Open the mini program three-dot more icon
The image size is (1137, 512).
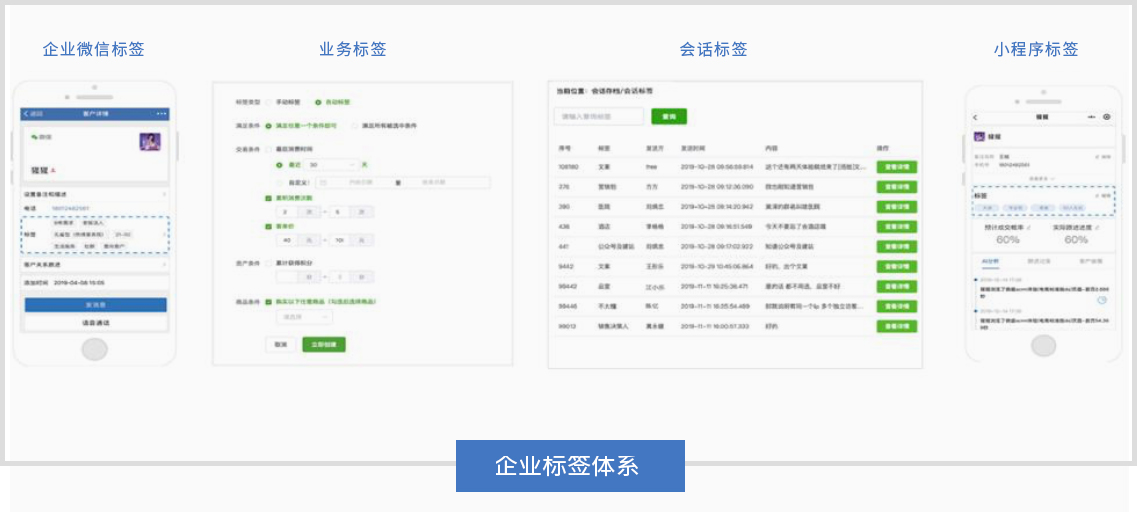pyautogui.click(x=1091, y=117)
